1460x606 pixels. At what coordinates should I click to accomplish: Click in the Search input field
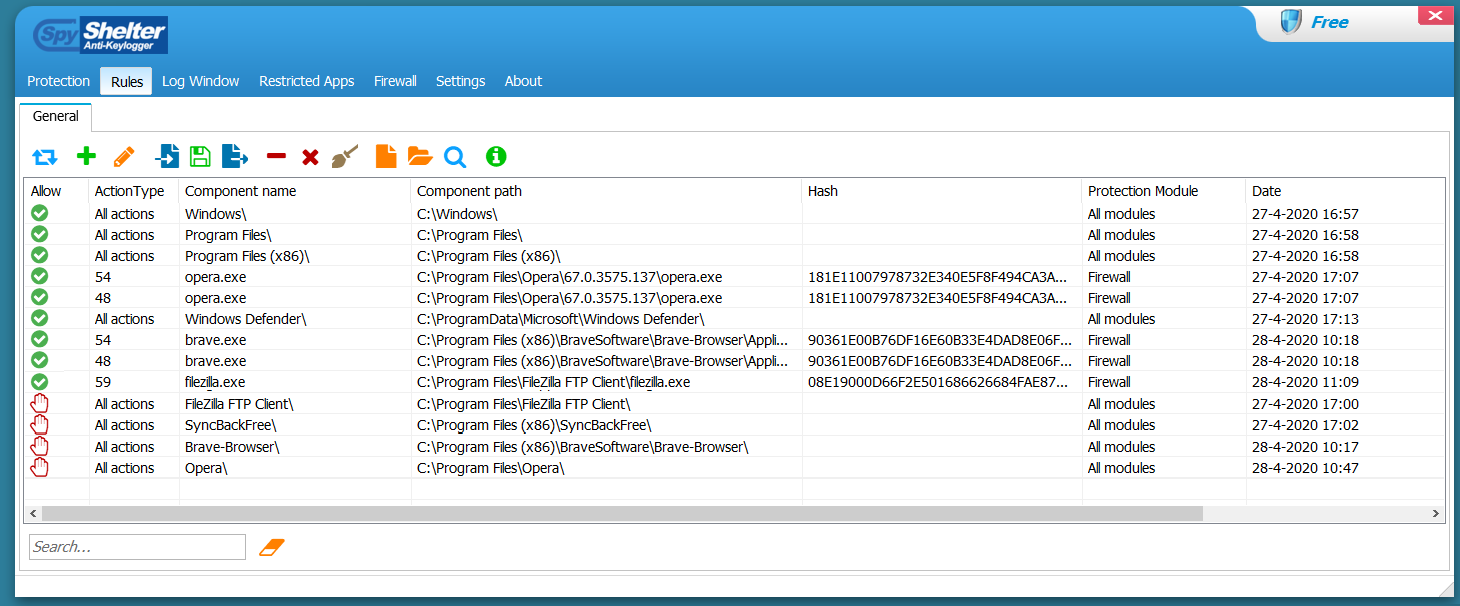[x=137, y=547]
